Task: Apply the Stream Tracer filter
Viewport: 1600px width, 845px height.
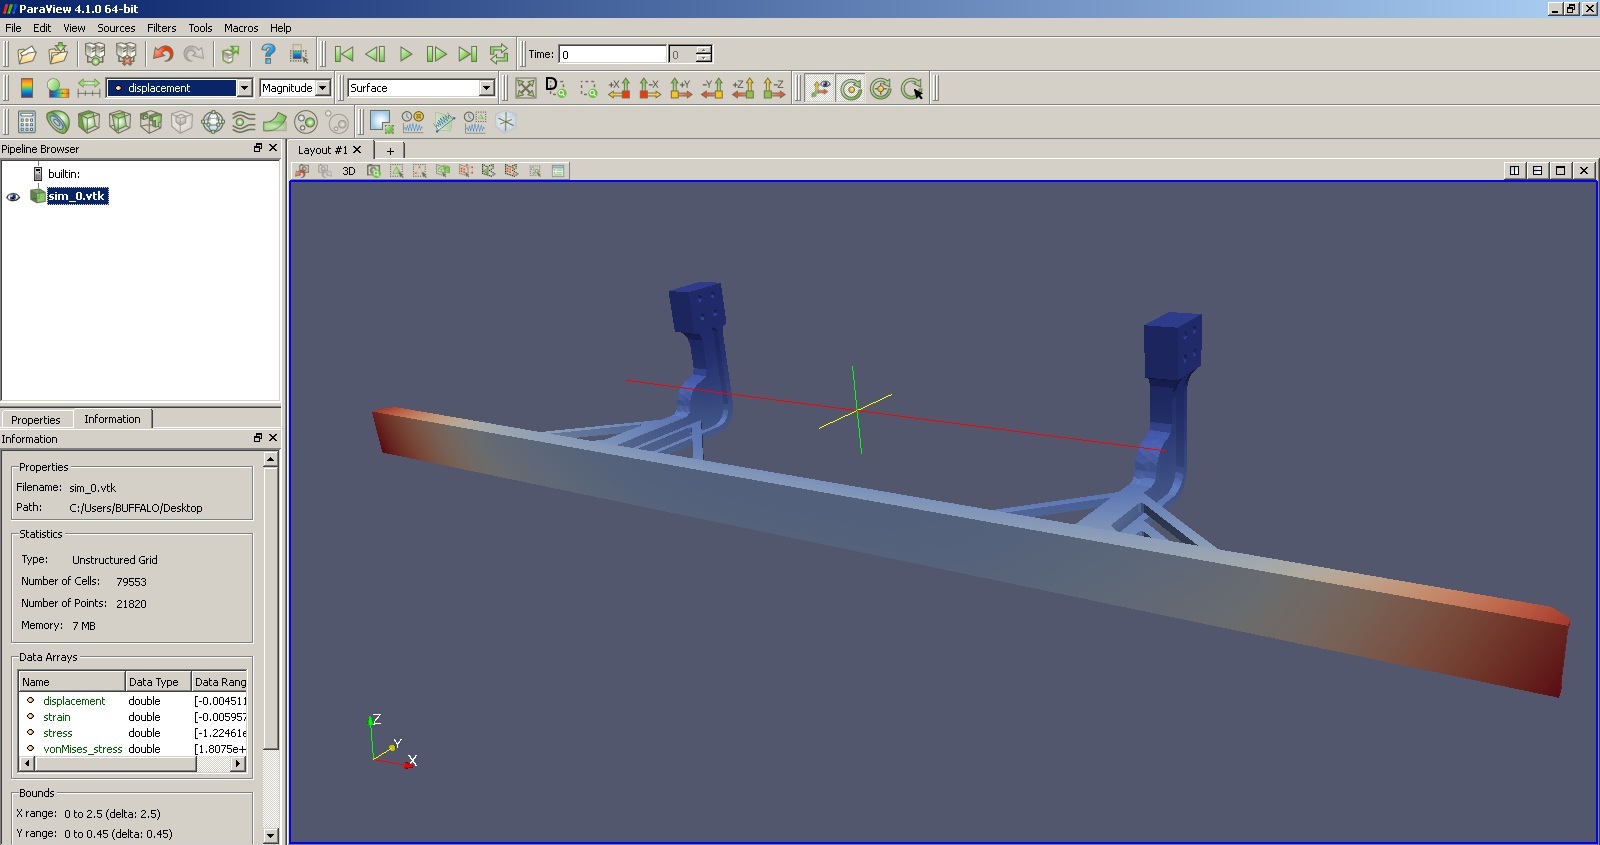Action: tap(244, 122)
